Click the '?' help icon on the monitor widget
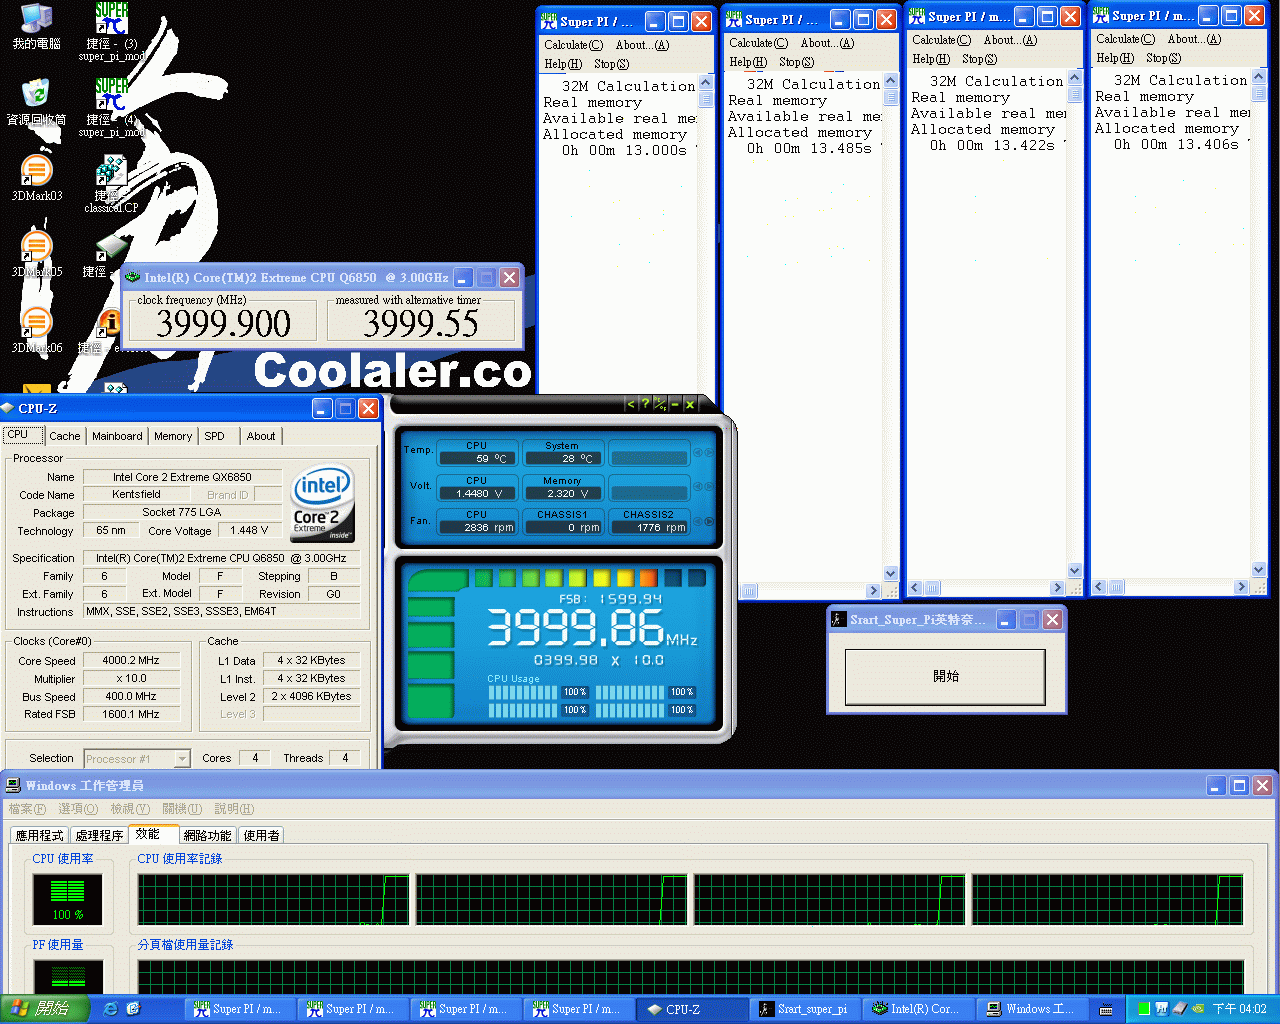The image size is (1280, 1024). tap(645, 404)
